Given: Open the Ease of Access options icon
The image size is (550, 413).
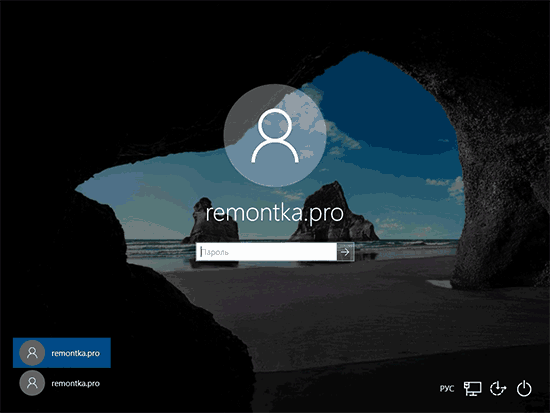Looking at the screenshot, I should pyautogui.click(x=498, y=388).
